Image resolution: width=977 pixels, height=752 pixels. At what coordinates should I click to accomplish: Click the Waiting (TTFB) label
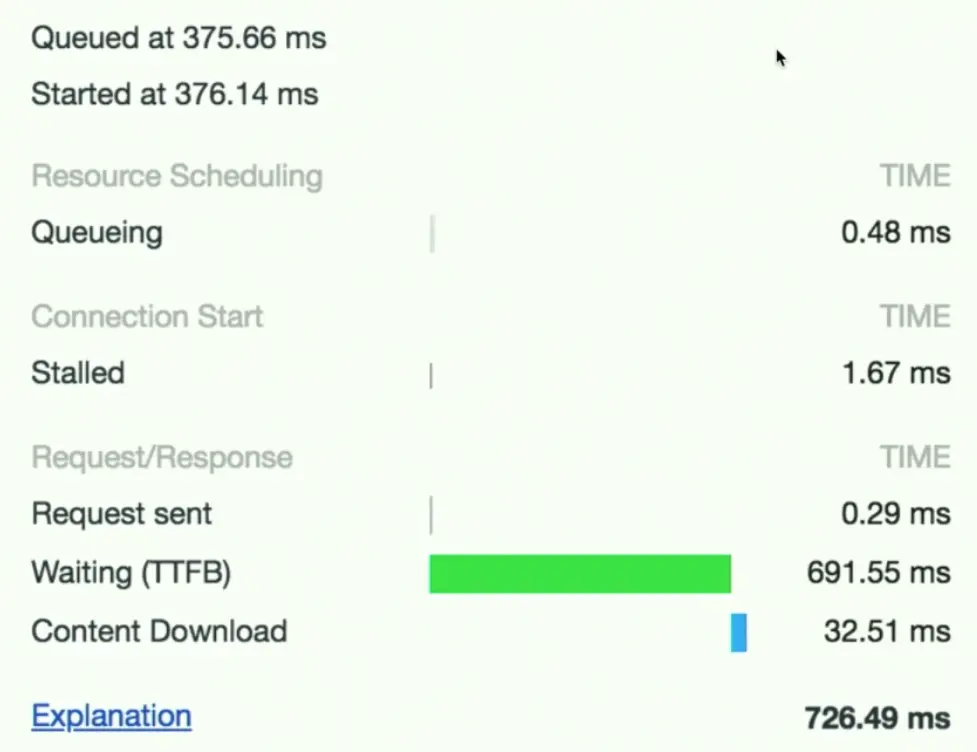coord(131,573)
